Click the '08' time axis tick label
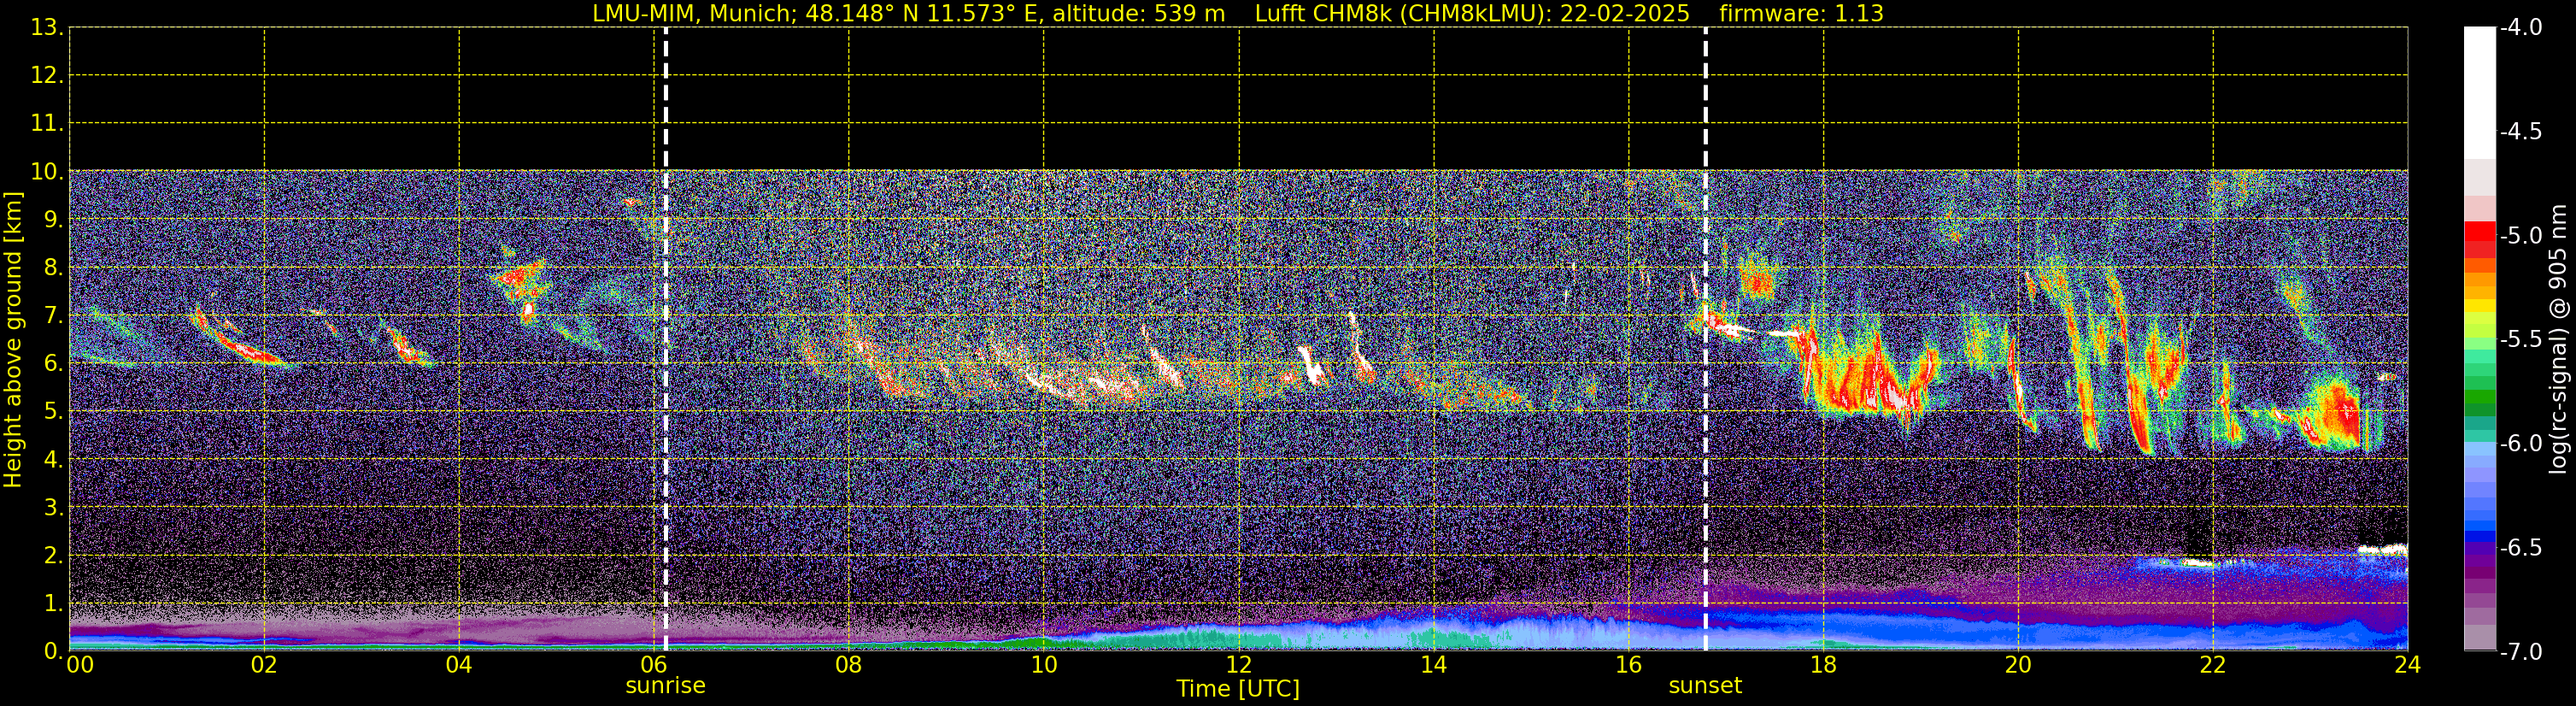Viewport: 2576px width, 706px height. [849, 665]
